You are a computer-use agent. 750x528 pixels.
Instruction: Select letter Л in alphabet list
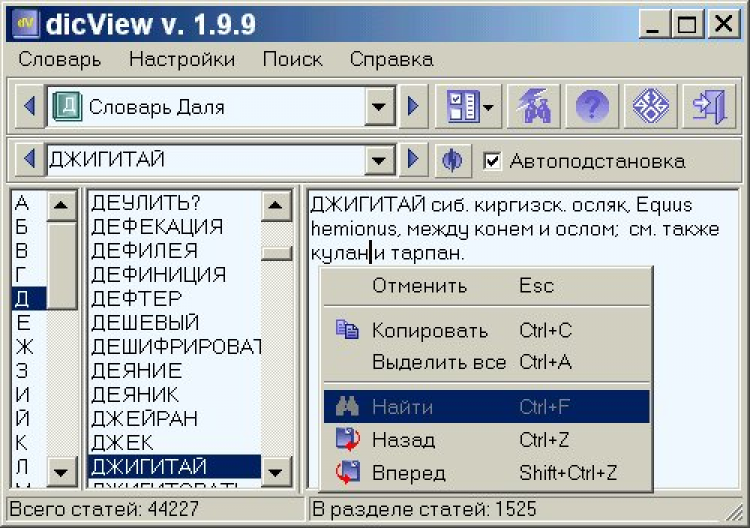click(29, 466)
